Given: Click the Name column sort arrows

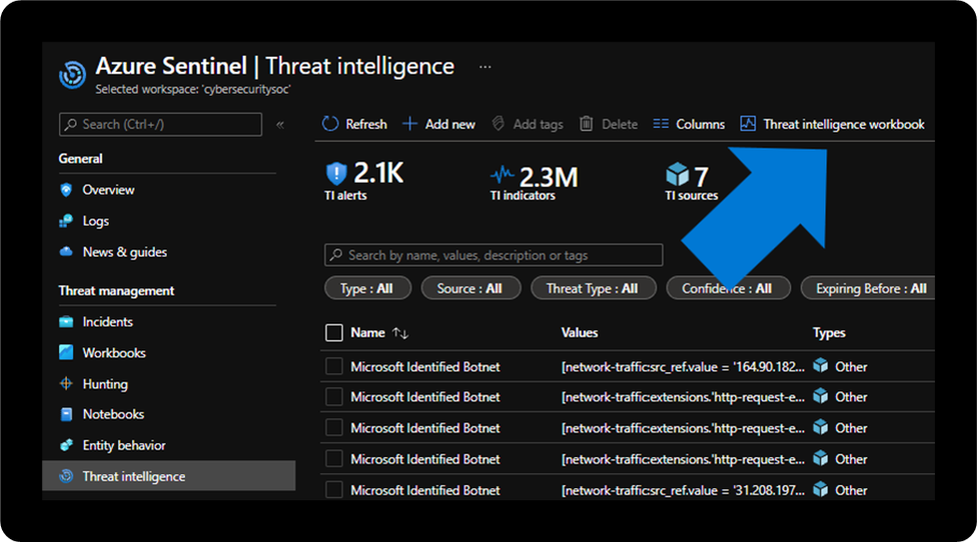Looking at the screenshot, I should coord(401,333).
